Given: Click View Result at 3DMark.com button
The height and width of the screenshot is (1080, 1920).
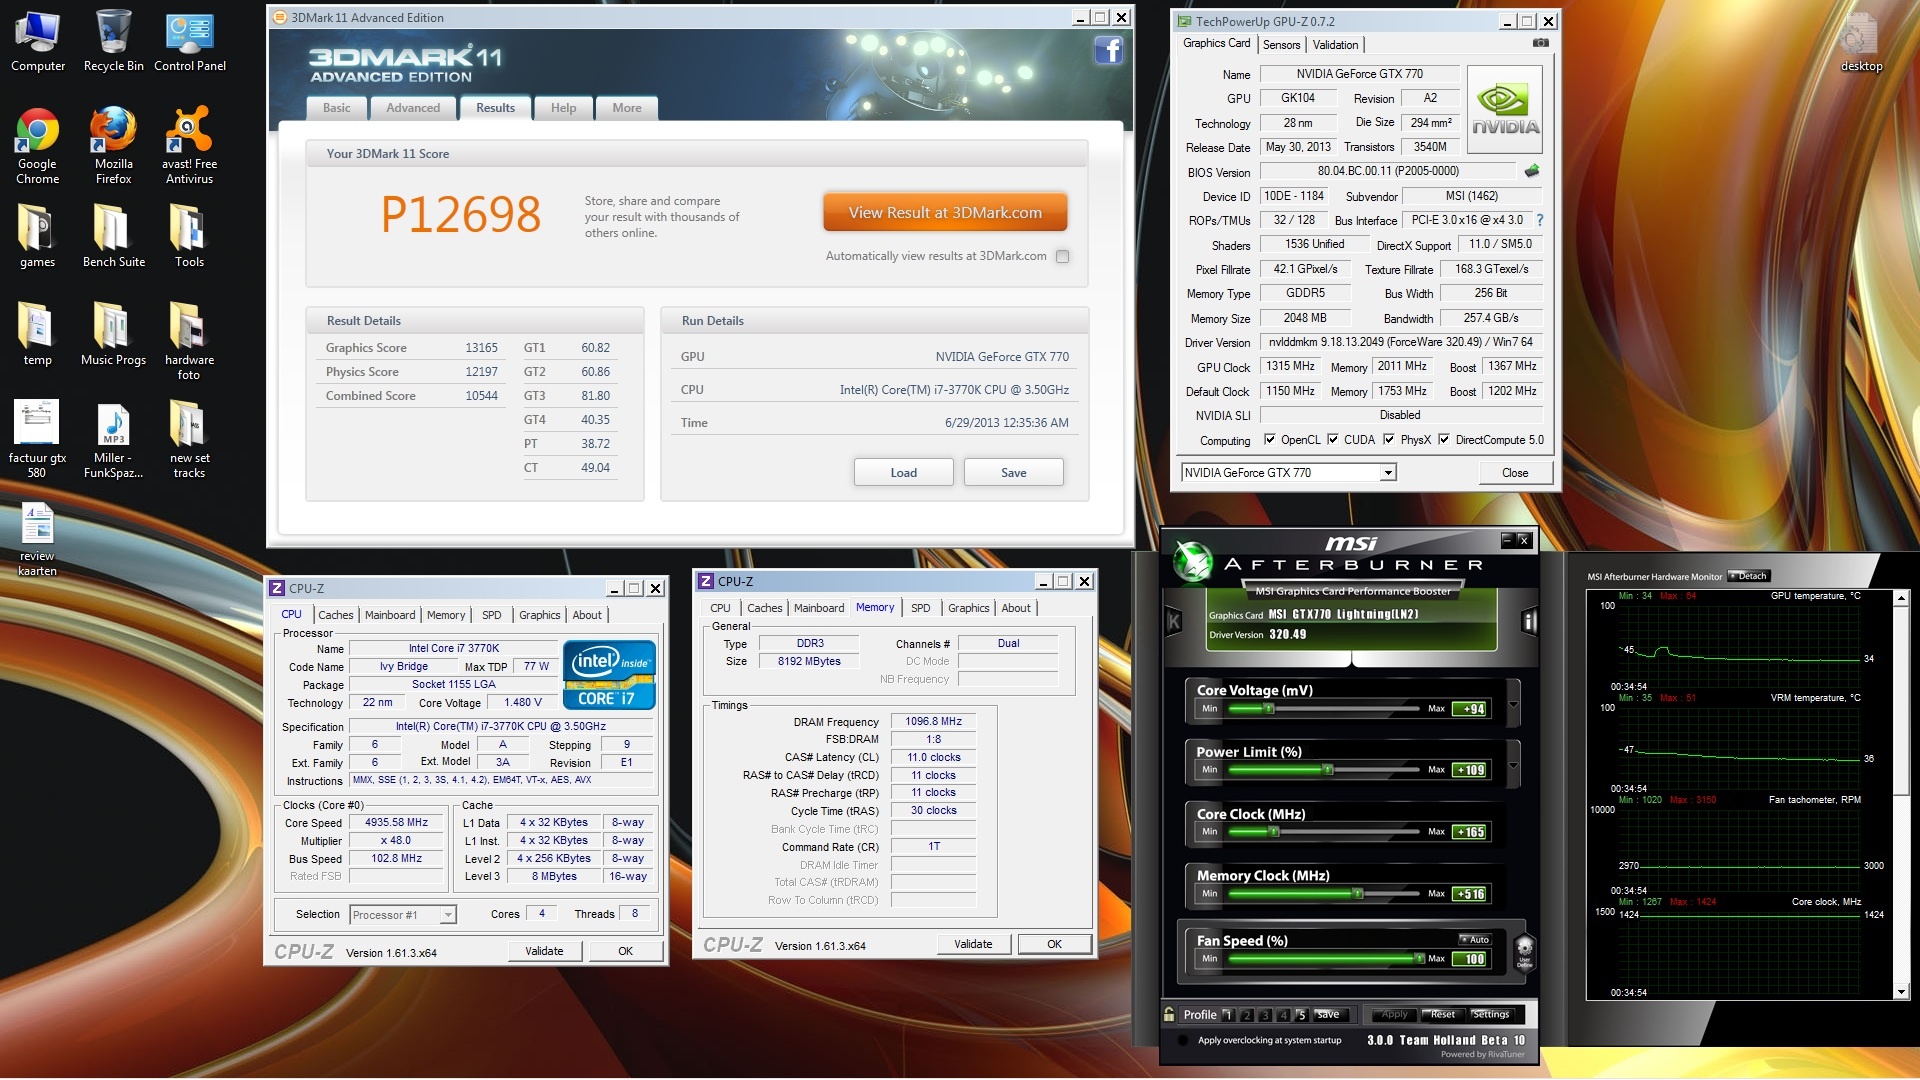Looking at the screenshot, I should coord(945,213).
